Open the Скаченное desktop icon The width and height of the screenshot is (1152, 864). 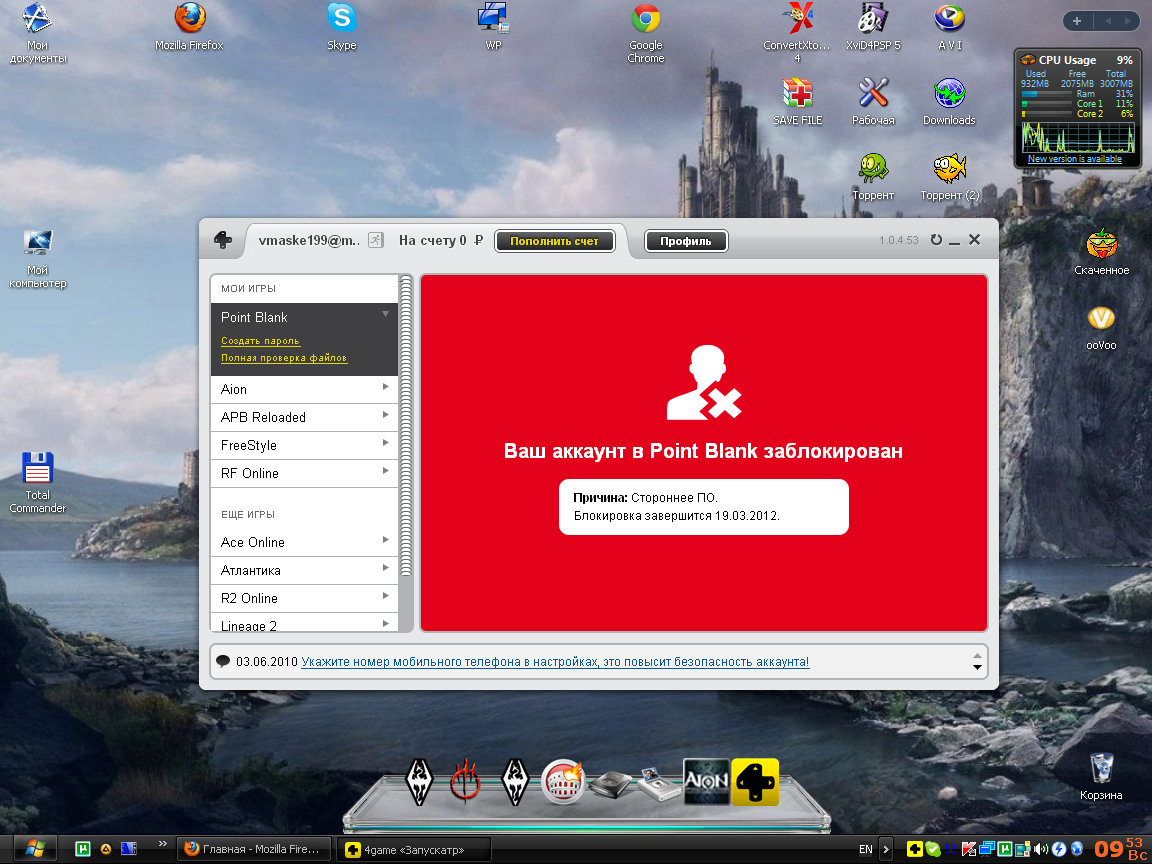(x=1101, y=252)
